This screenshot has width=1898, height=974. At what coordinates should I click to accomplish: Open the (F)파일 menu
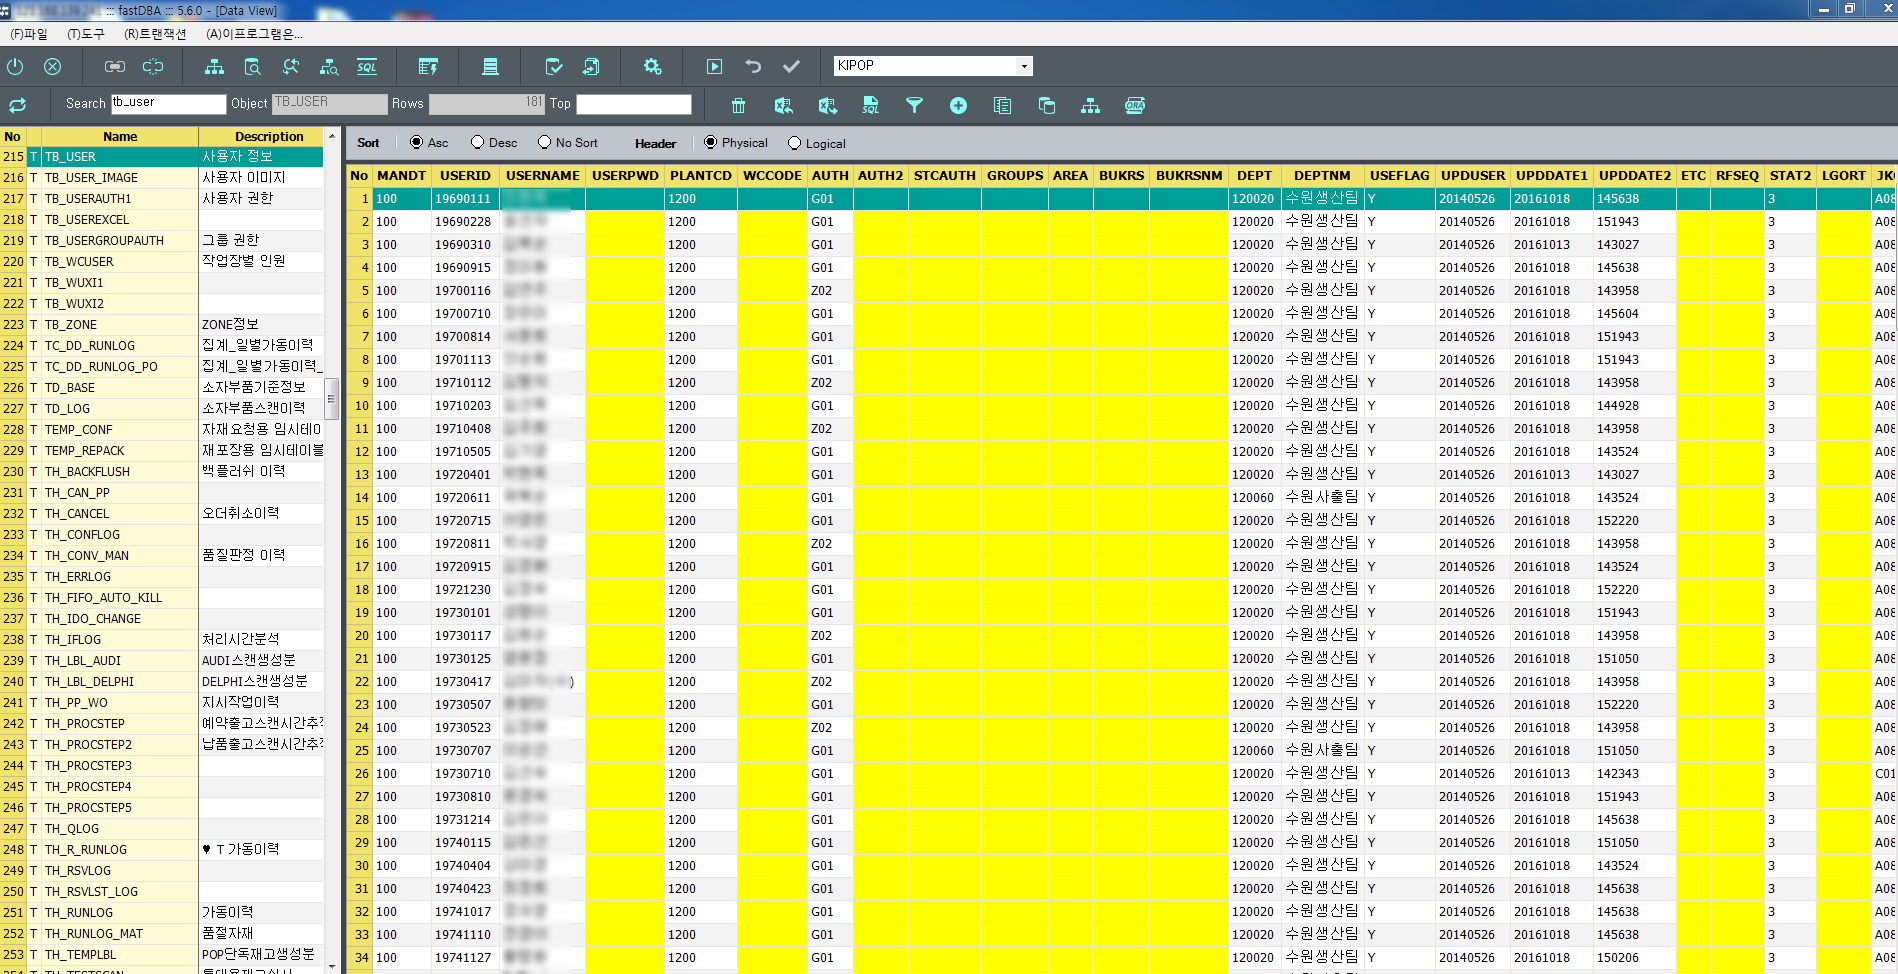pos(29,34)
